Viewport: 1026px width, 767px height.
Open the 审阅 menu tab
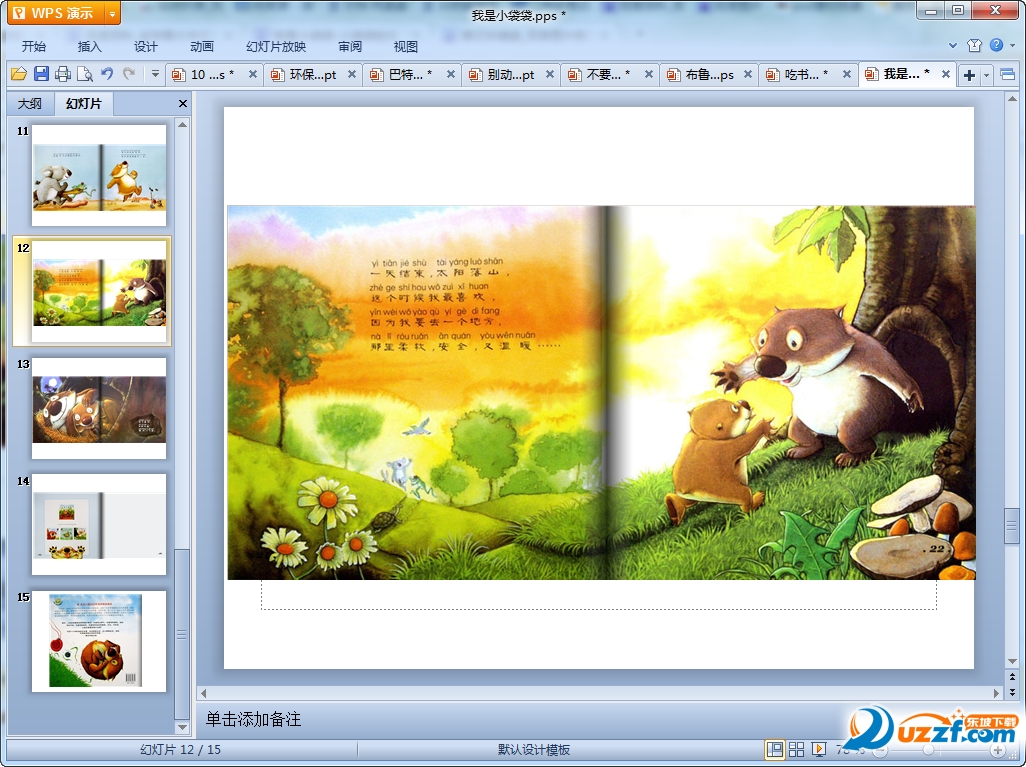(350, 46)
